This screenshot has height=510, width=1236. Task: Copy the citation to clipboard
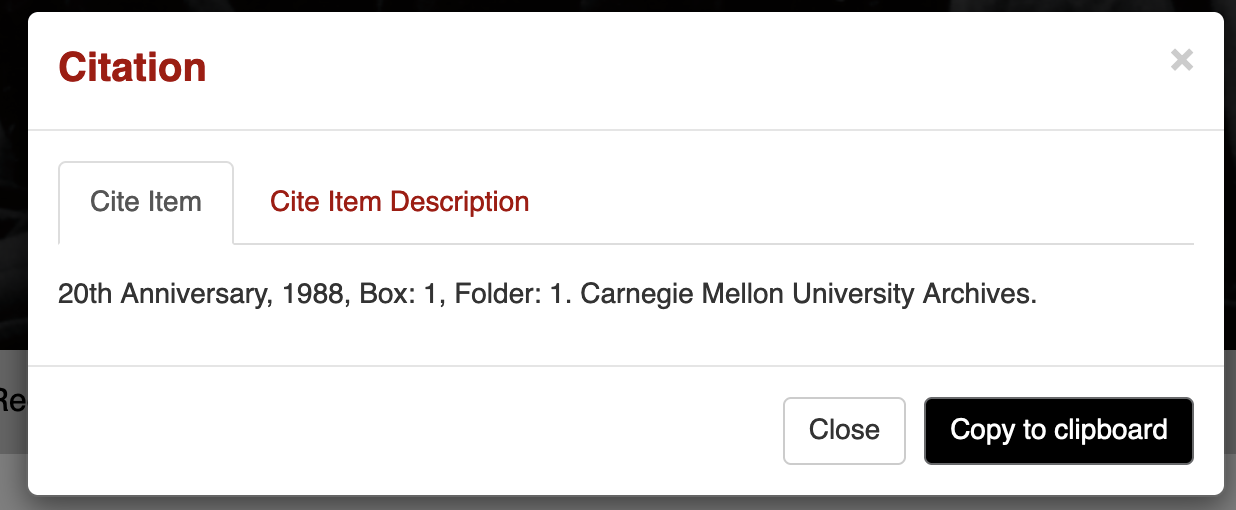(x=1058, y=430)
